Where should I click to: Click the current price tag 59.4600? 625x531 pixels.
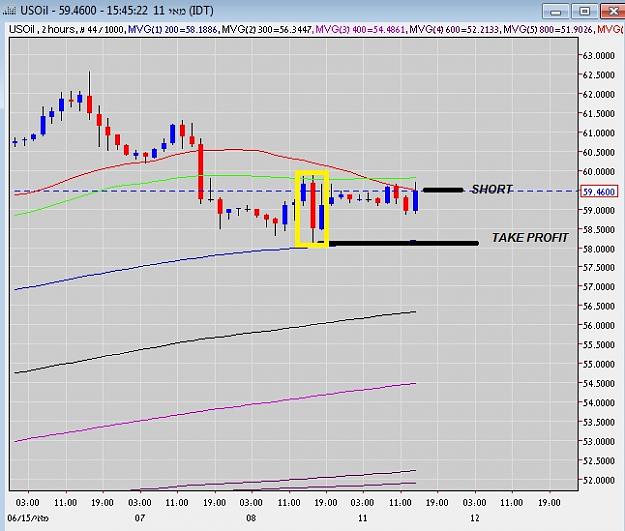(x=599, y=192)
